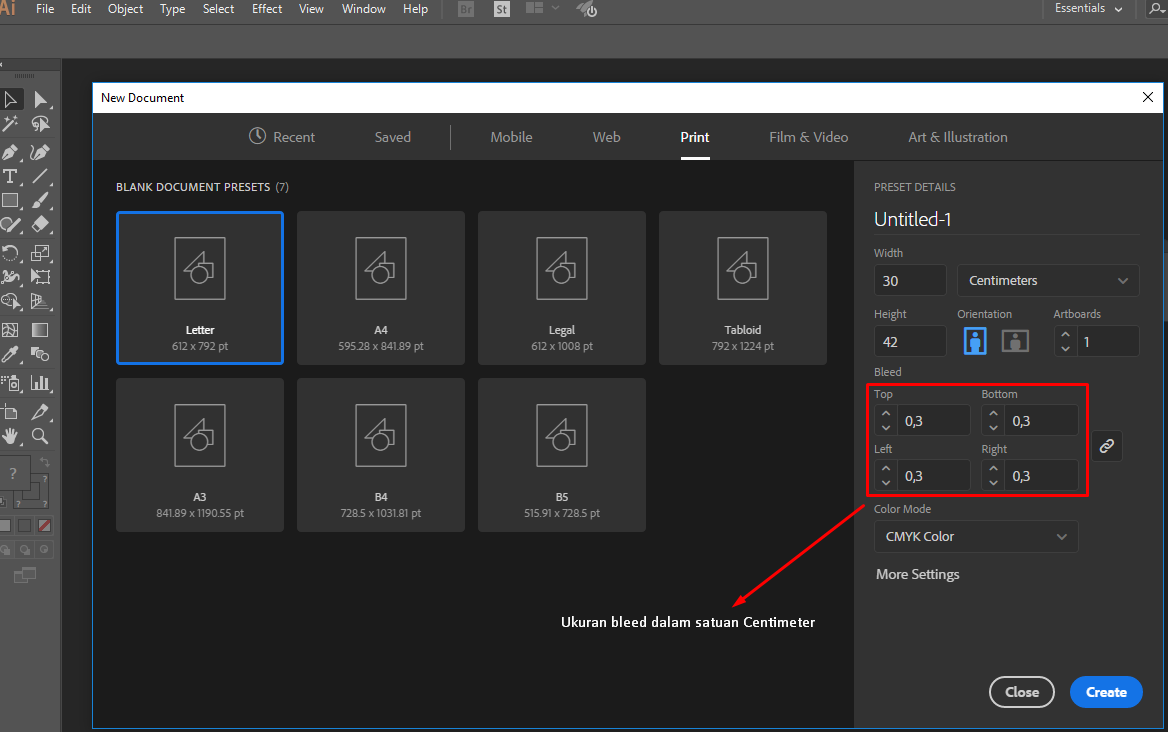1168x732 pixels.
Task: Select the Line Segment tool
Action: click(x=40, y=176)
